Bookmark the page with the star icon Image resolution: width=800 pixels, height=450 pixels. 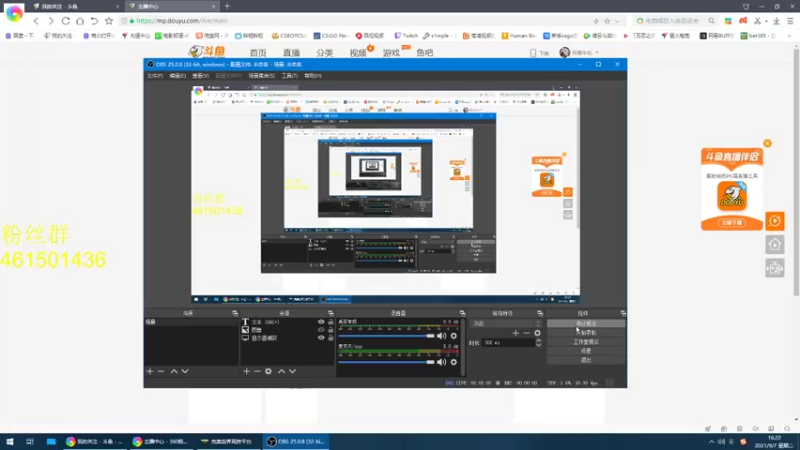pyautogui.click(x=109, y=21)
